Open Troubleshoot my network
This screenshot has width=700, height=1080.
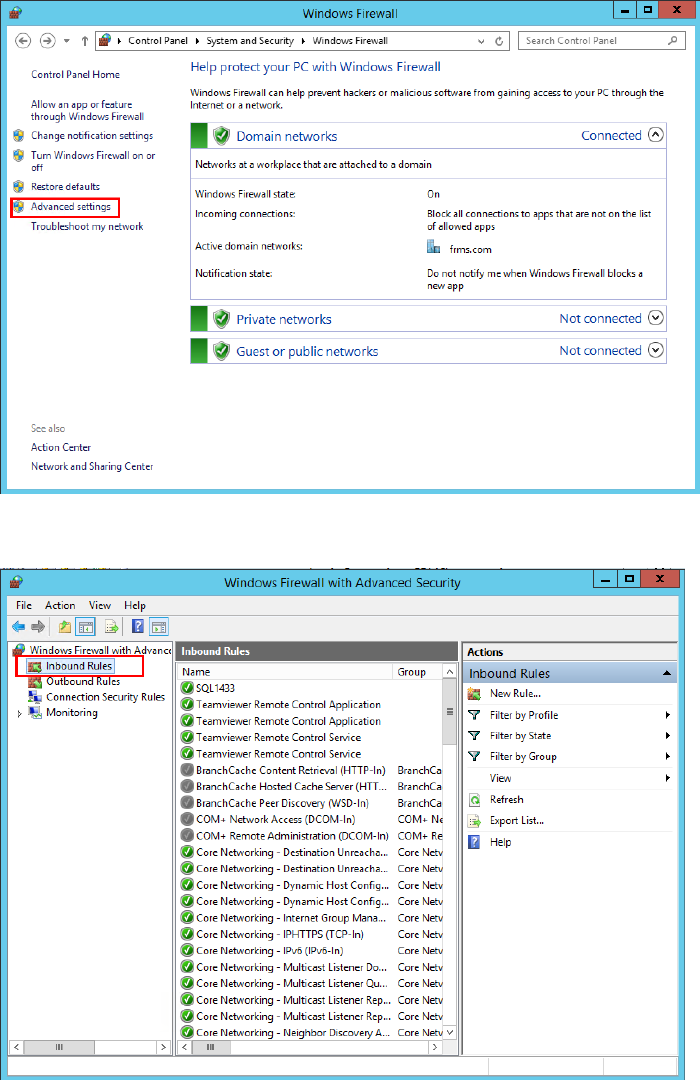(87, 227)
